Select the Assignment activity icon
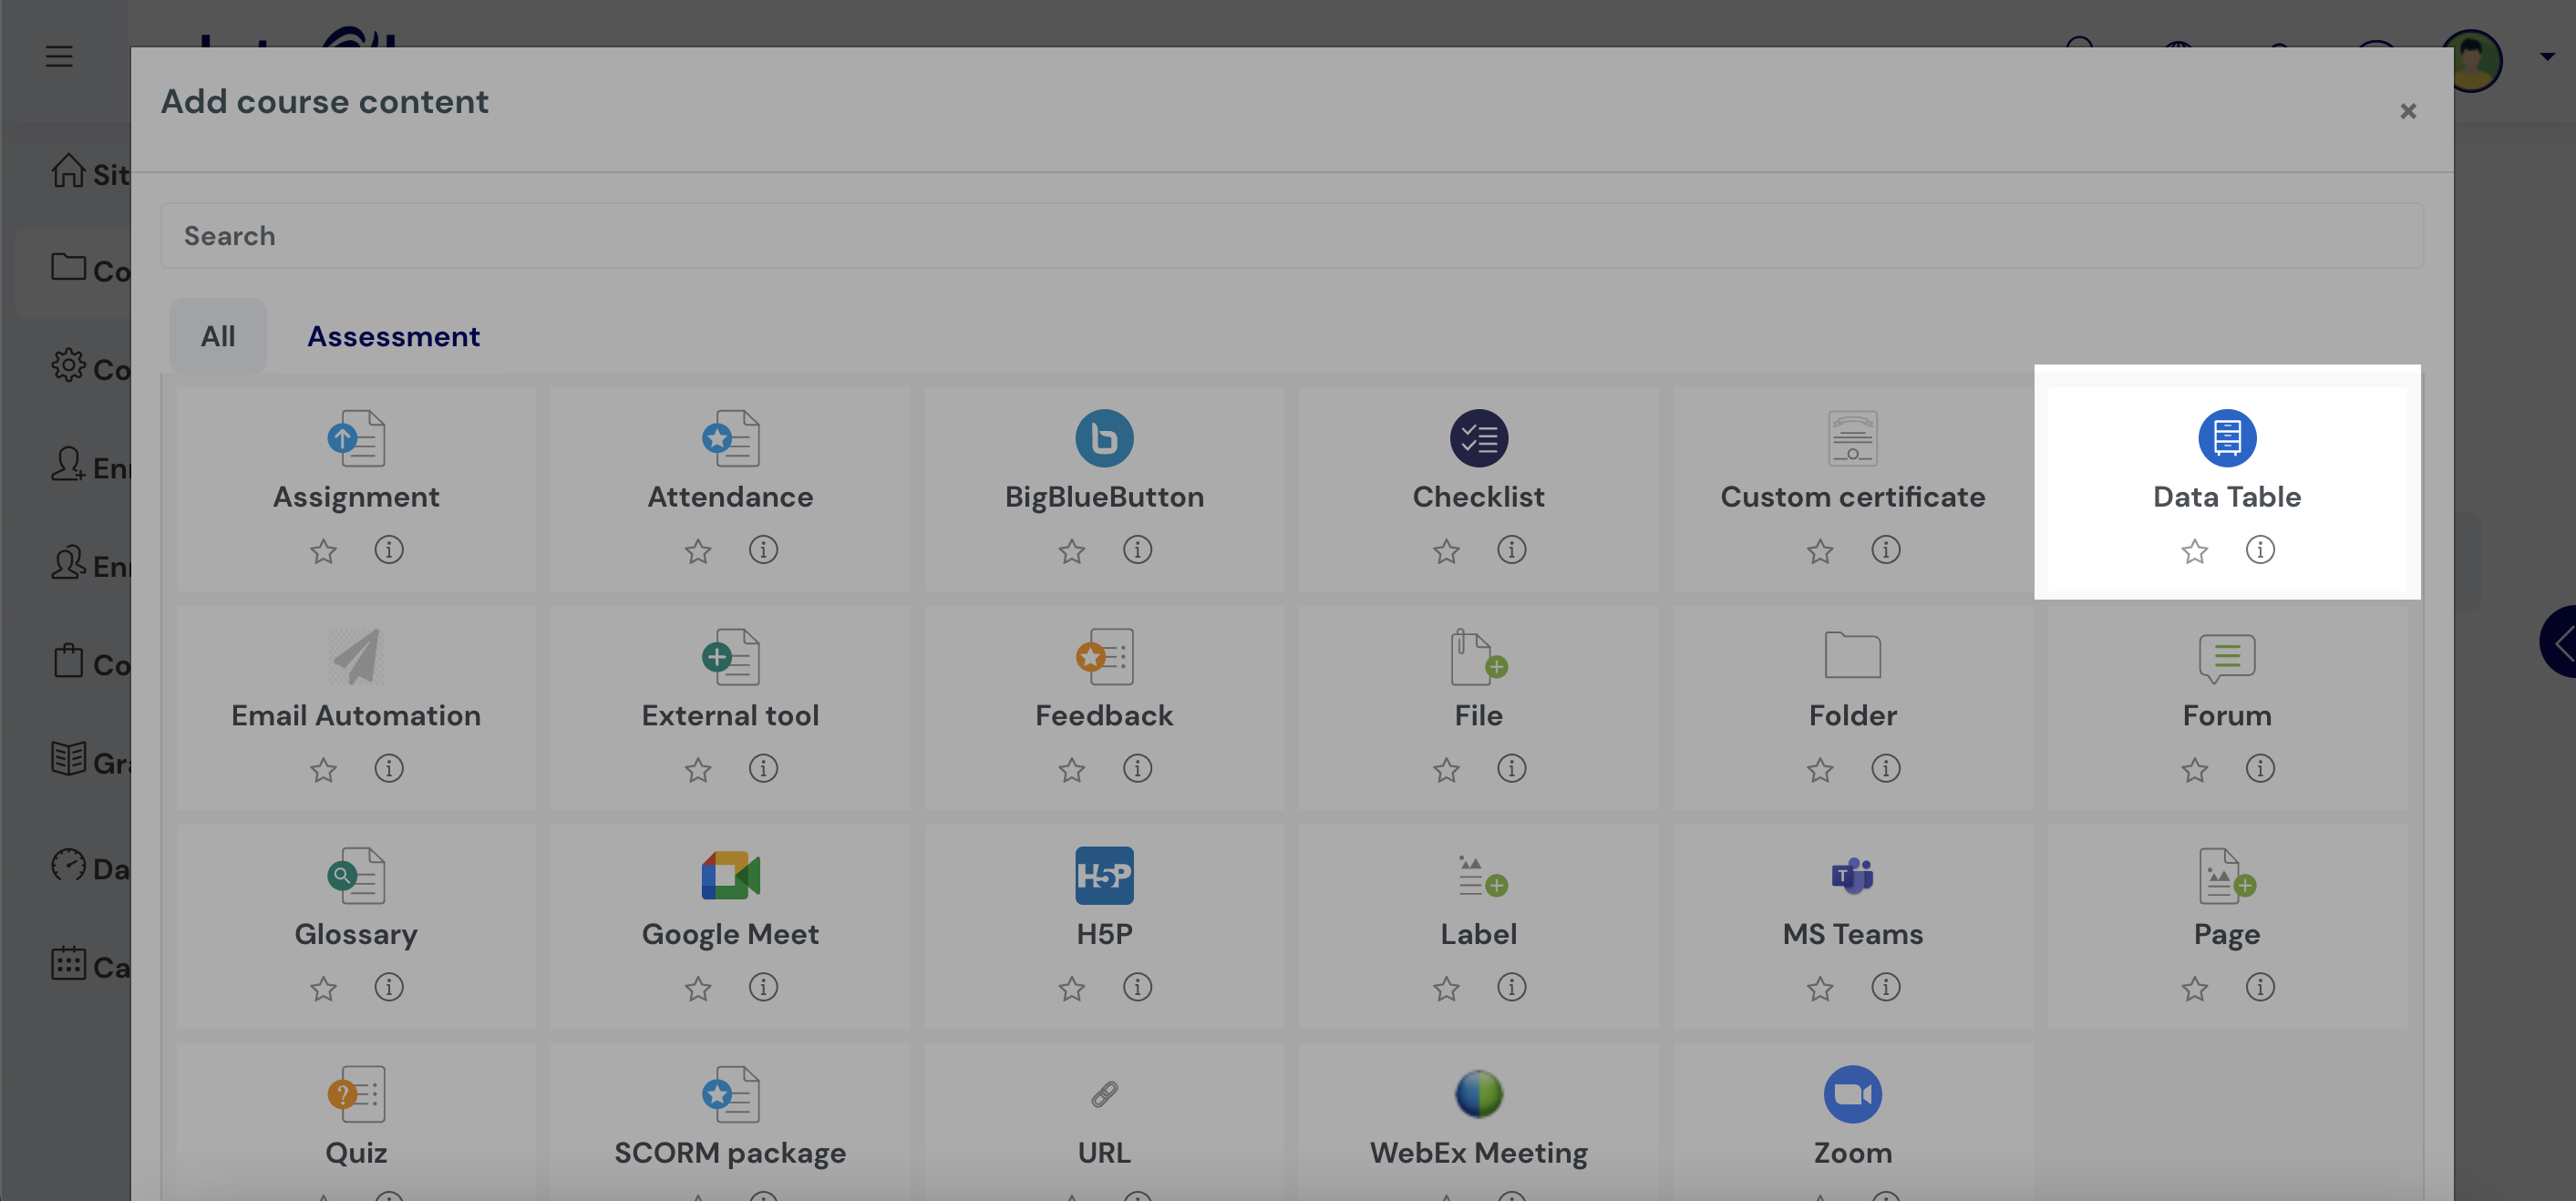 (356, 438)
